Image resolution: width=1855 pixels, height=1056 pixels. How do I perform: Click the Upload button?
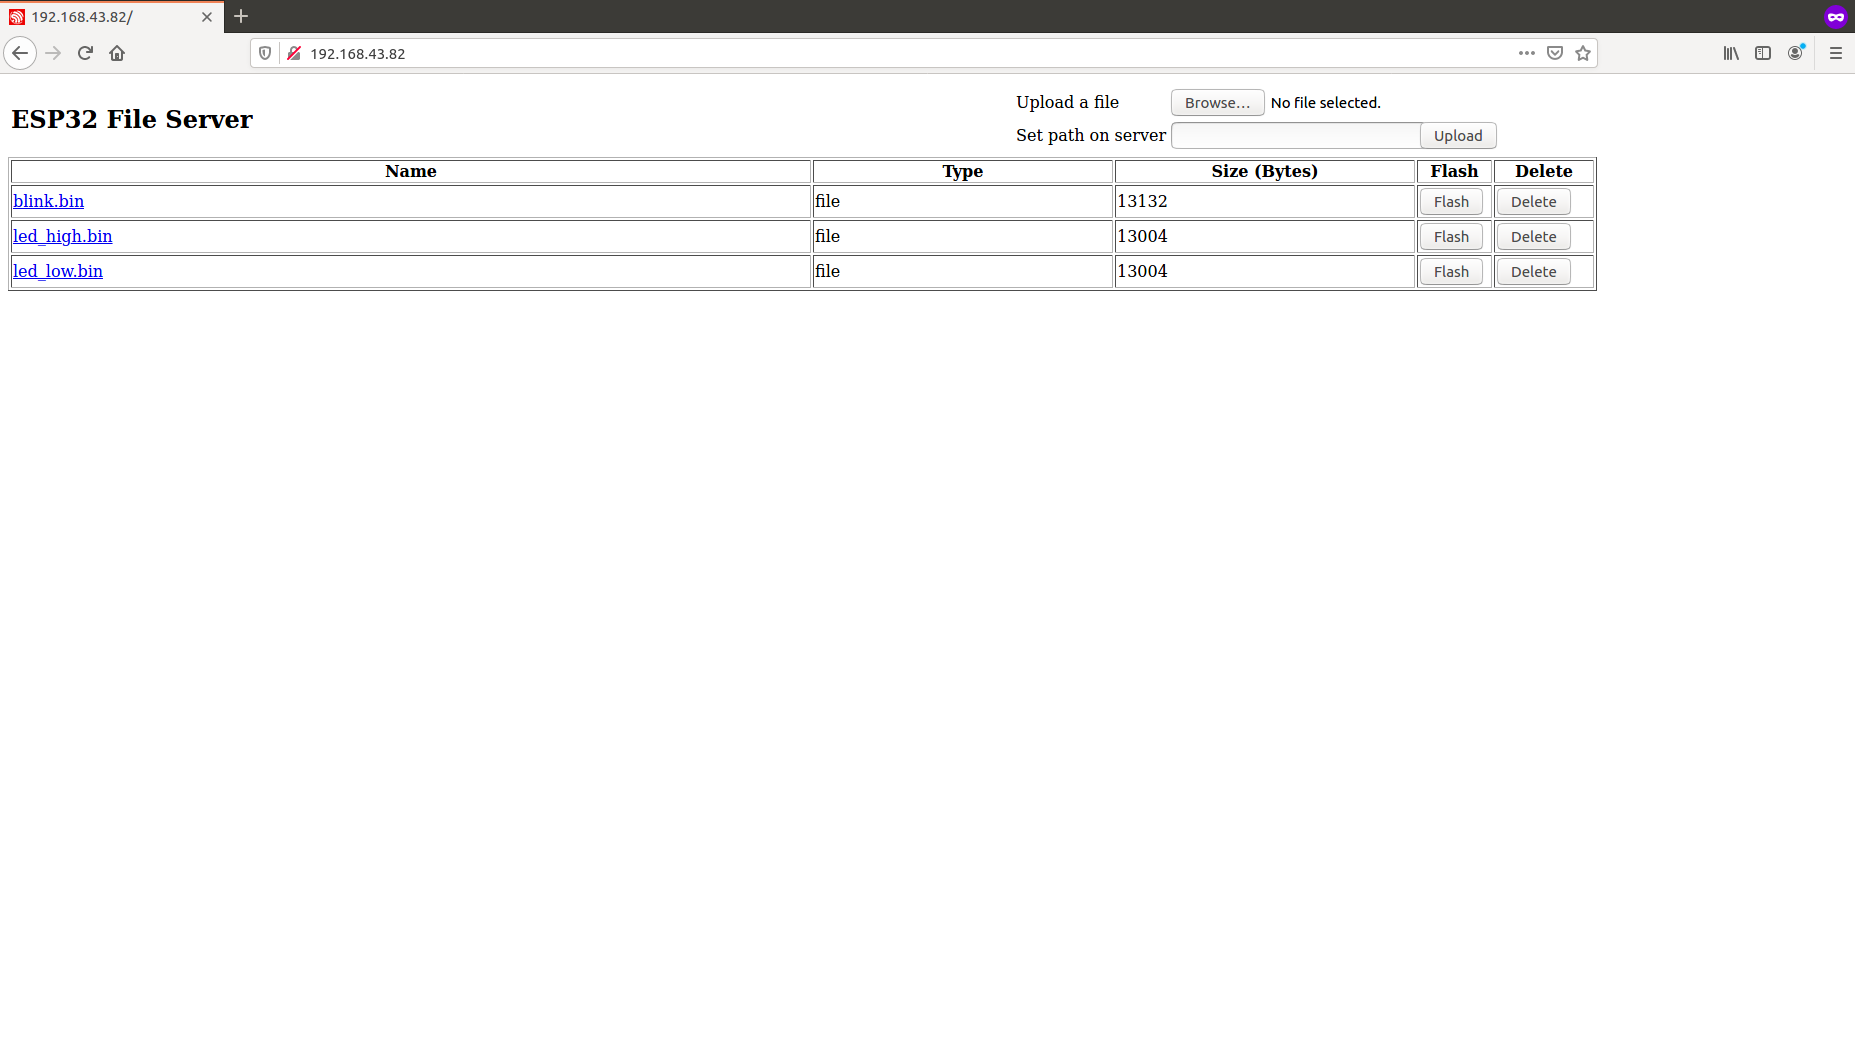click(1458, 136)
